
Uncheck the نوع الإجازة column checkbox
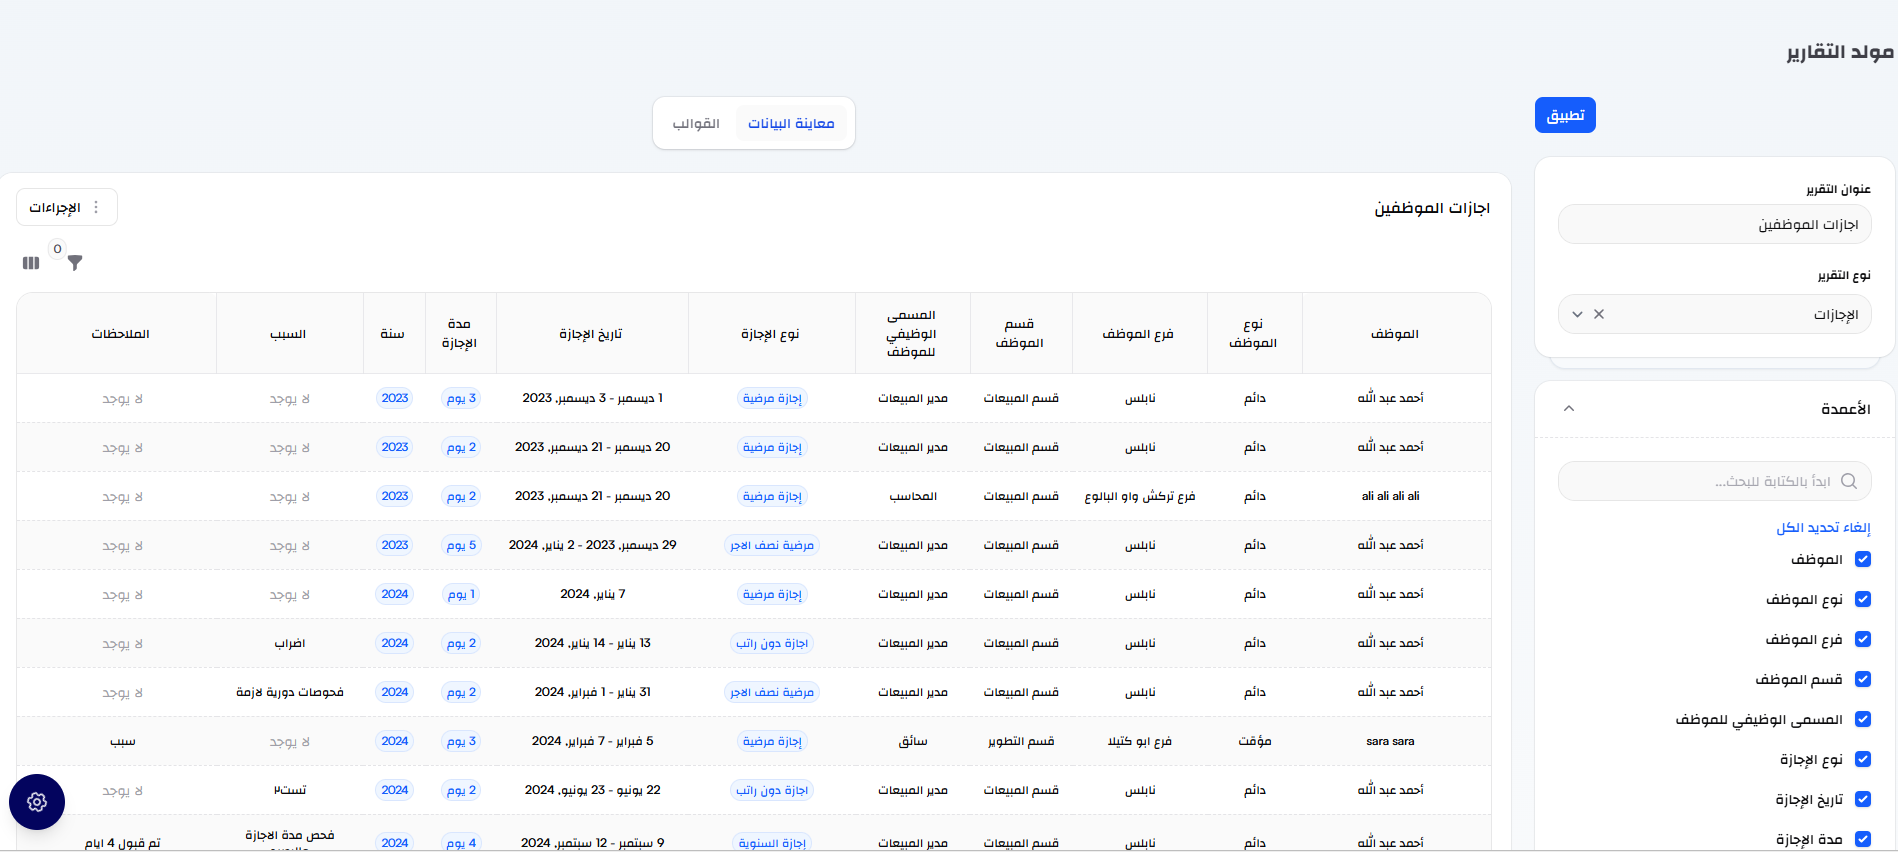pos(1863,759)
